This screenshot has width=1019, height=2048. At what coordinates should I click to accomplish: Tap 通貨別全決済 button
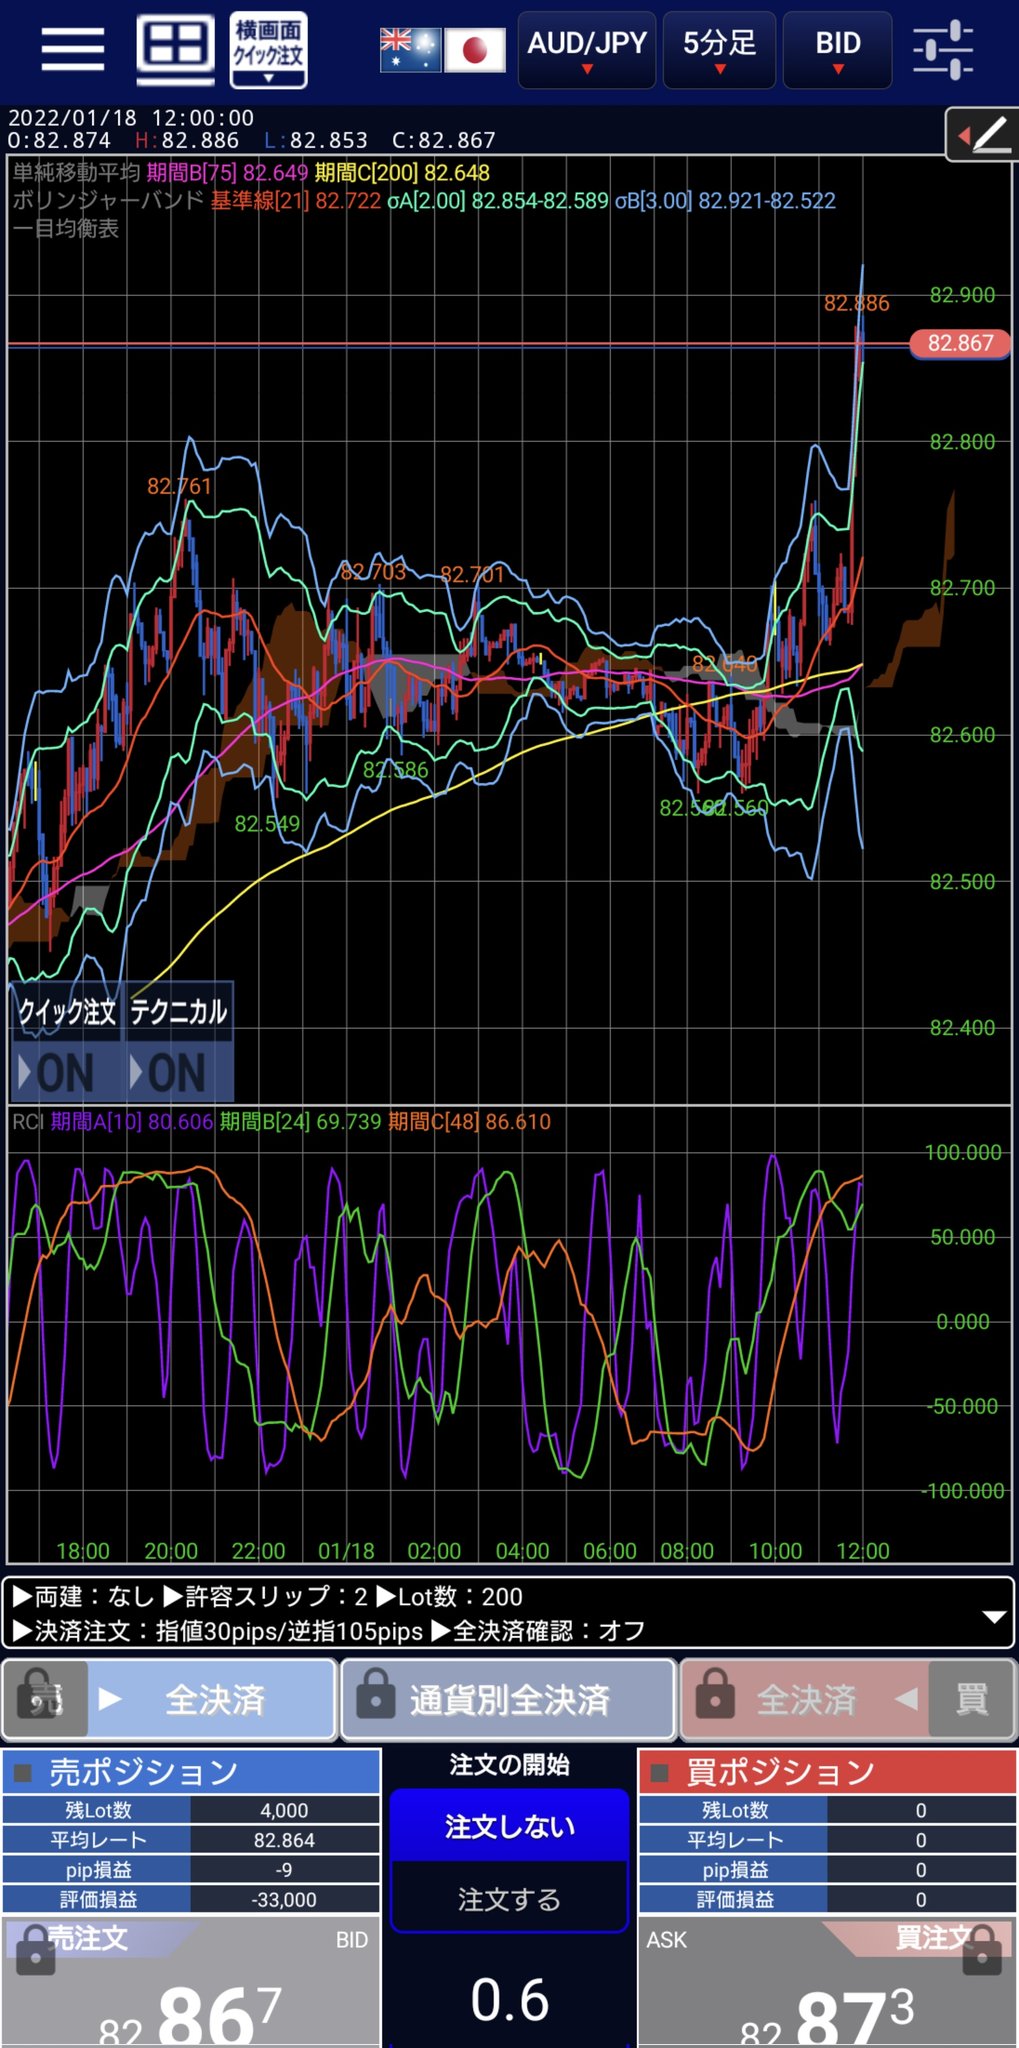[x=509, y=1699]
